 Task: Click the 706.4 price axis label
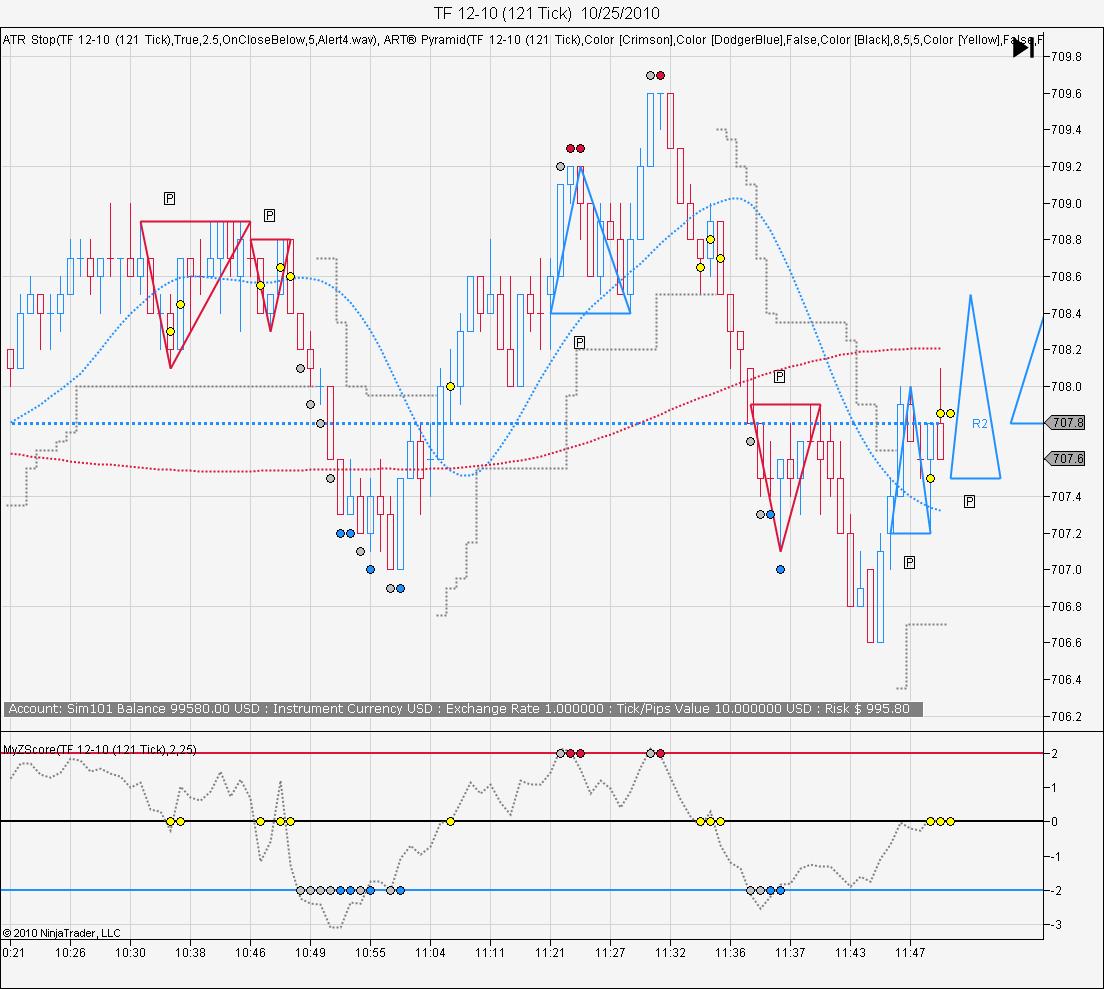click(x=1066, y=679)
